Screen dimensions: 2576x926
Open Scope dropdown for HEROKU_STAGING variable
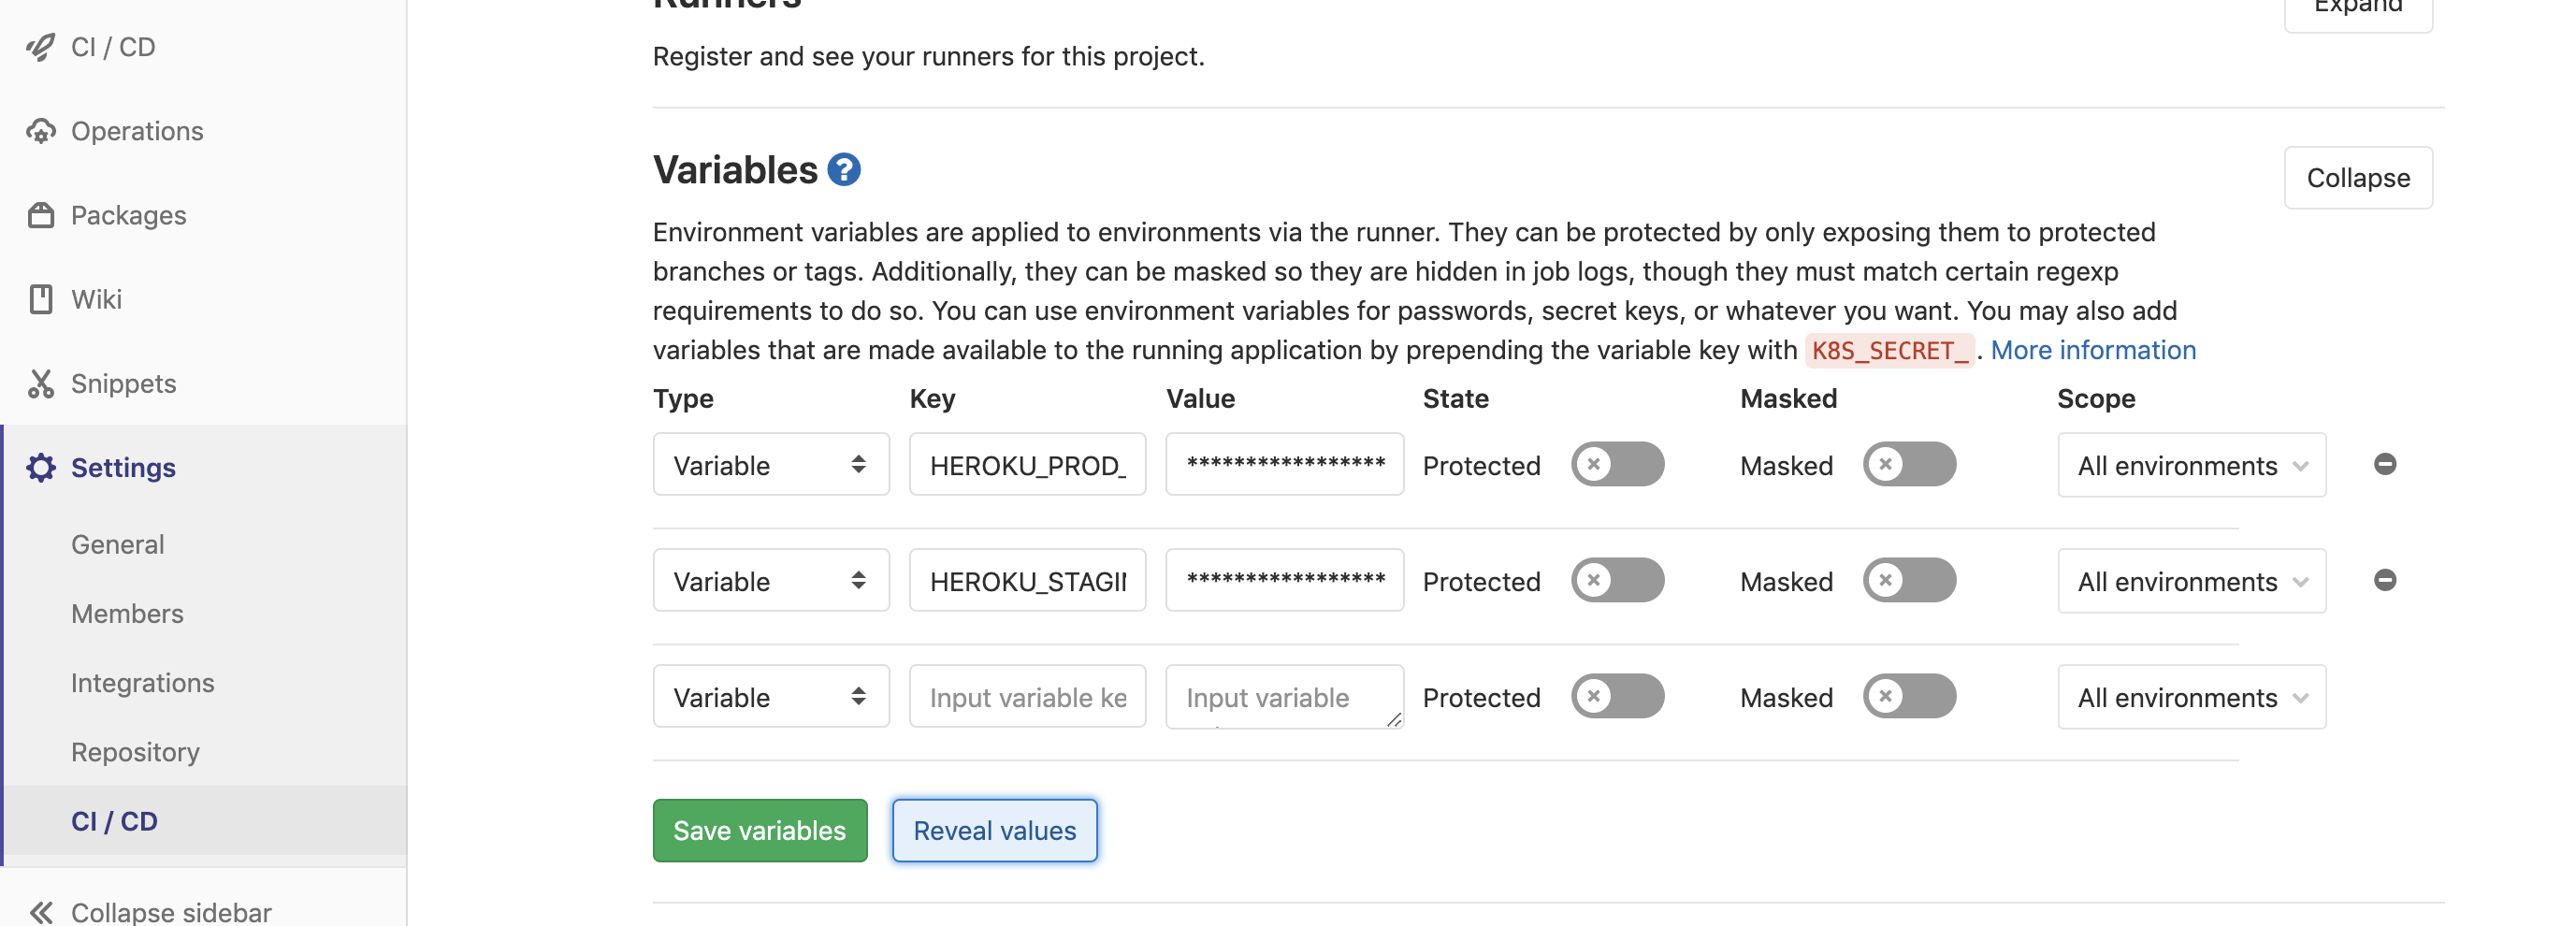coord(2191,580)
